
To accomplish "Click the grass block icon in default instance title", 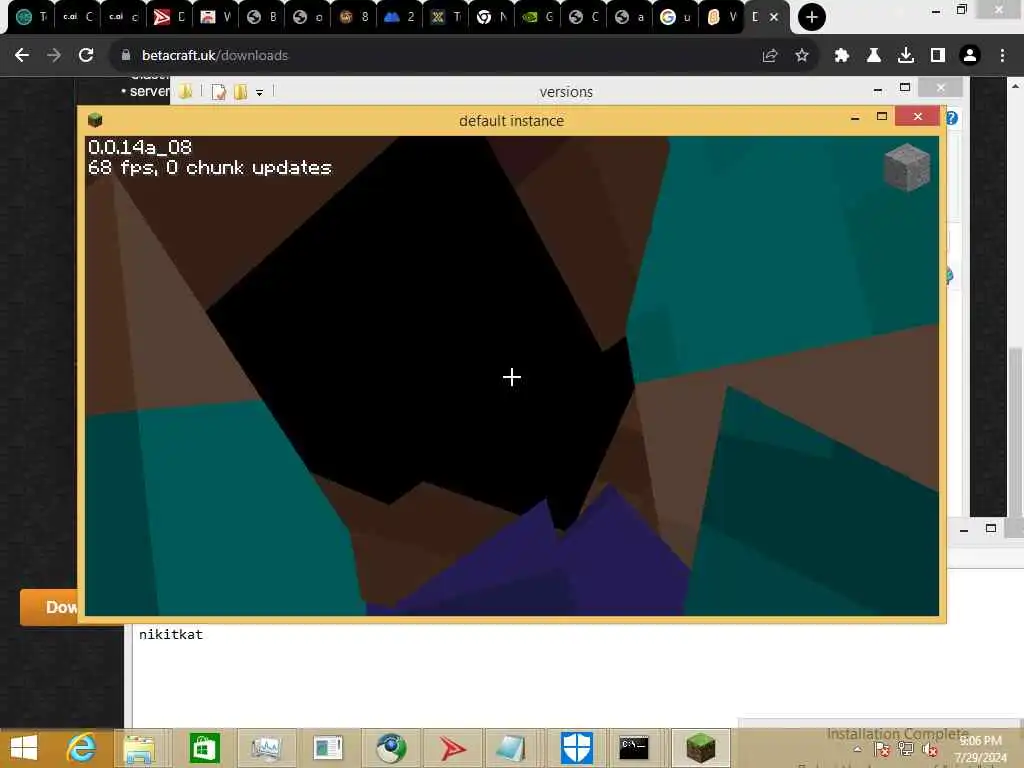I will click(95, 120).
